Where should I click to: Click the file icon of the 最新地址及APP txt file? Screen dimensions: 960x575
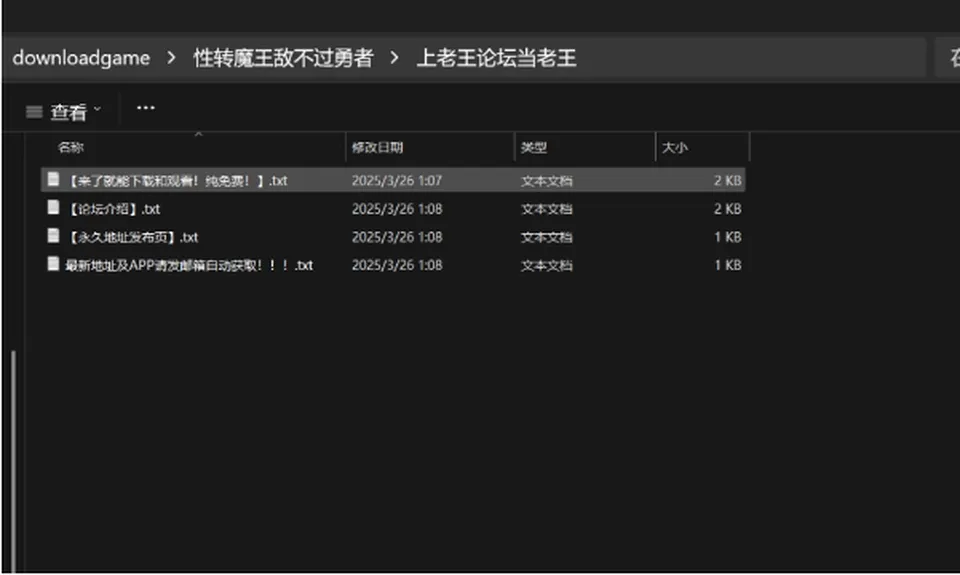(x=53, y=264)
